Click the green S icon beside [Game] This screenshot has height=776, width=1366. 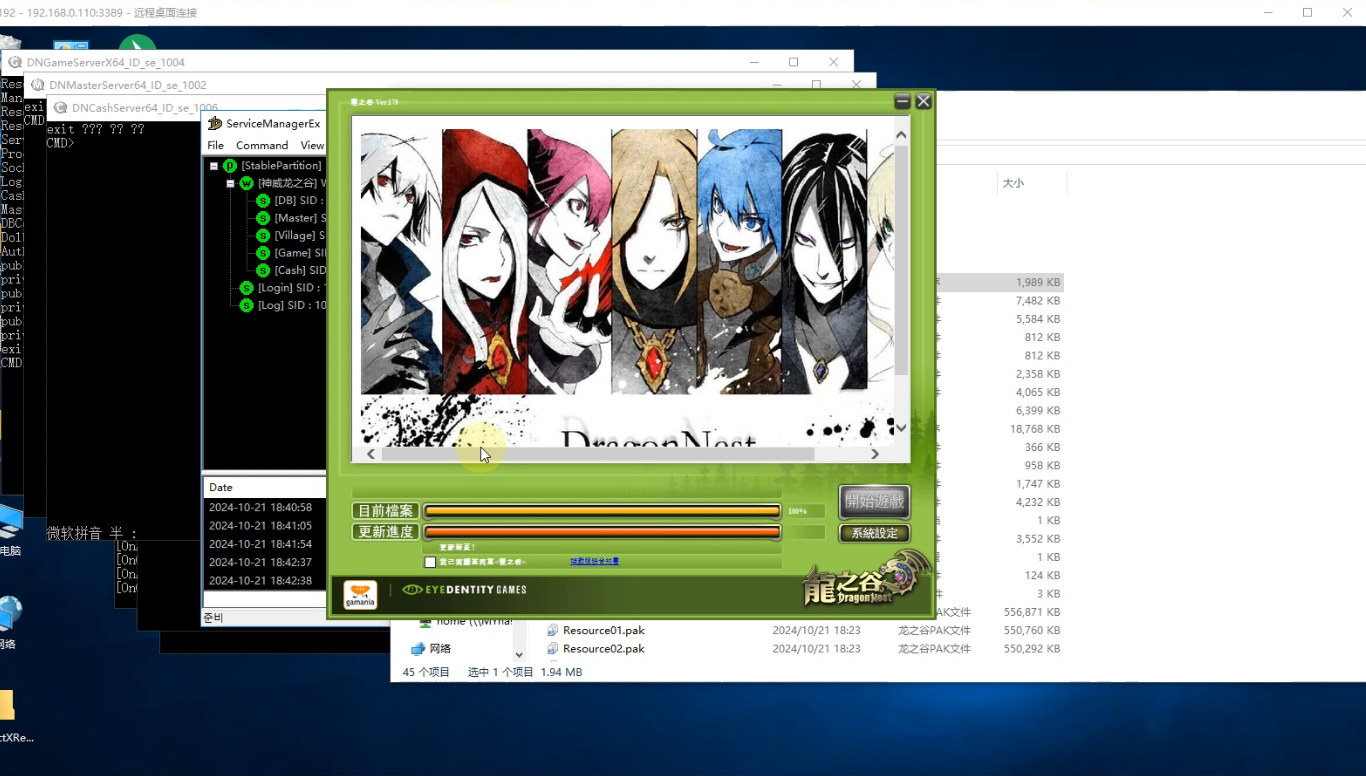point(263,253)
